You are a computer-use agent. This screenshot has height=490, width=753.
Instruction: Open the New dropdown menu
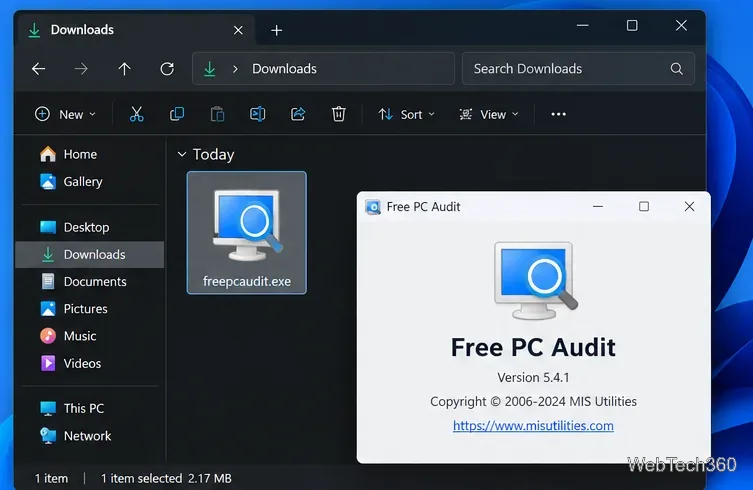(65, 114)
